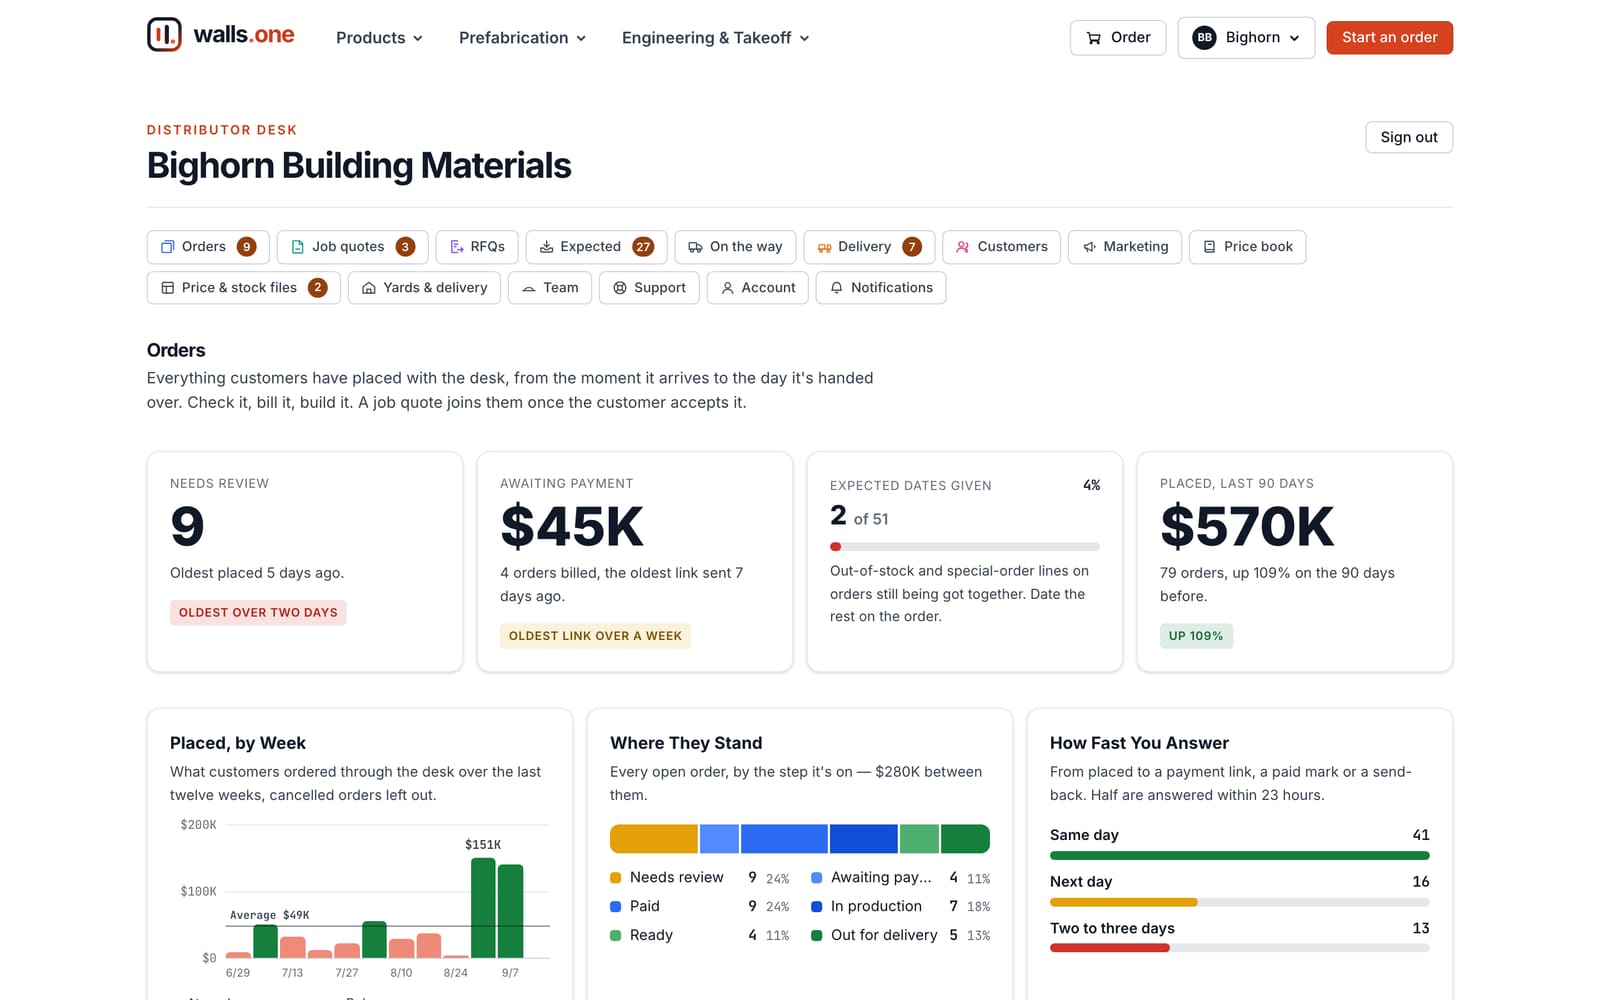Click the Job quotes document icon
The width and height of the screenshot is (1600, 1000).
pyautogui.click(x=297, y=247)
